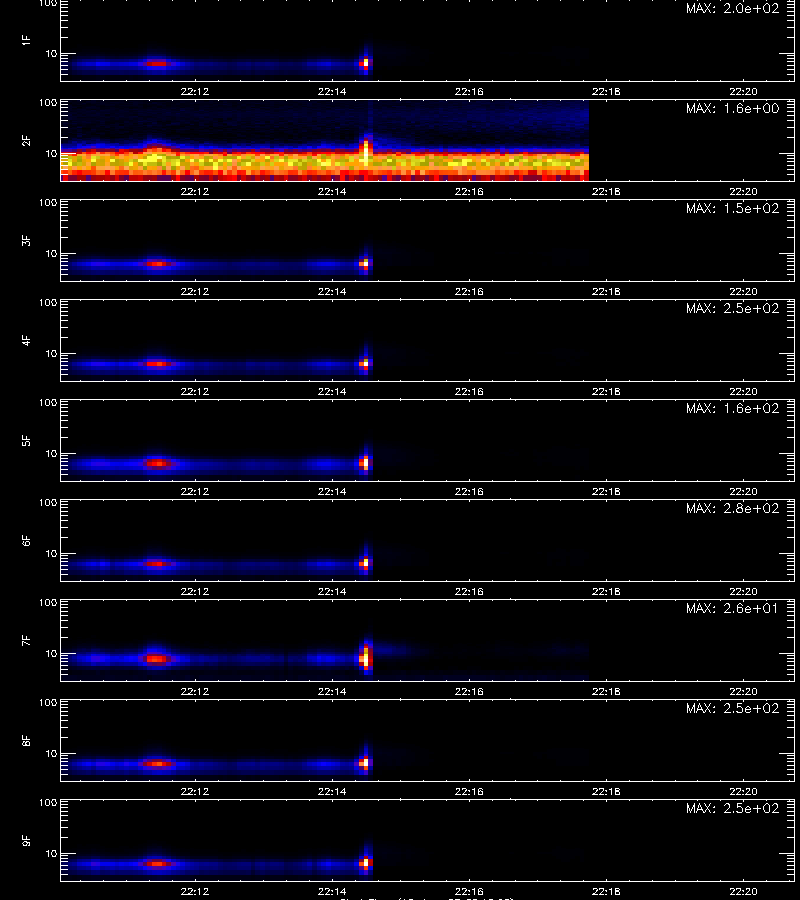Click the 100 y-axis label of panel 2F
Image resolution: width=800 pixels, height=900 pixels.
[48, 103]
